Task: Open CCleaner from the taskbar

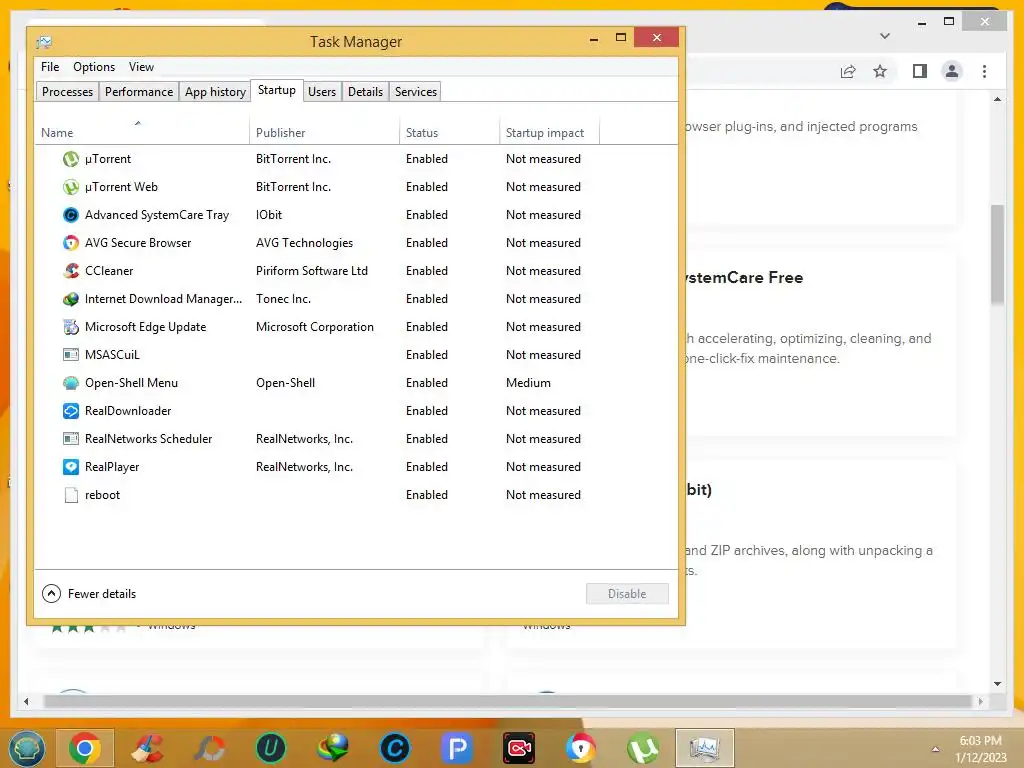Action: pos(148,748)
